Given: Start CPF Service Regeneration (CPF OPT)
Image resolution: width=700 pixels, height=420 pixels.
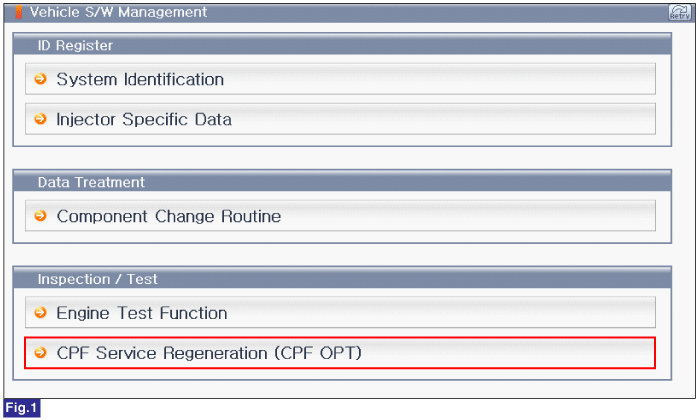Looking at the screenshot, I should [340, 353].
